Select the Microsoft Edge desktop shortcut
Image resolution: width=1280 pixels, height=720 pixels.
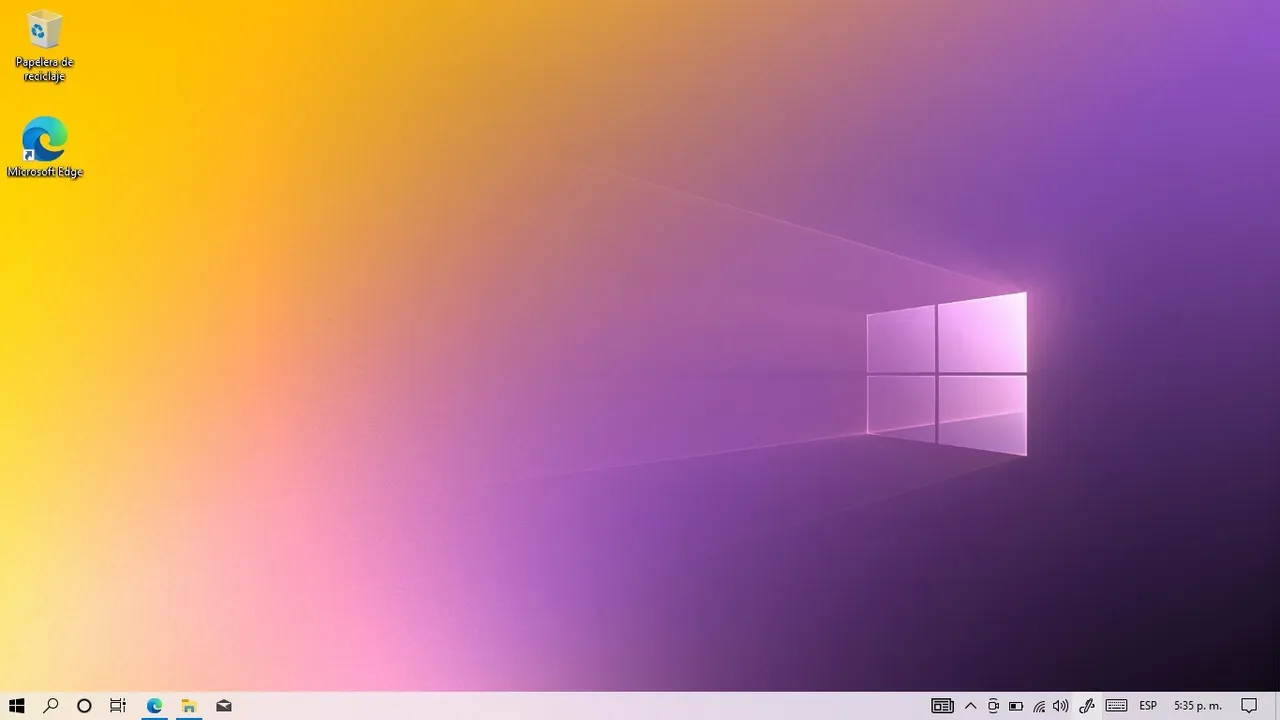(x=44, y=147)
